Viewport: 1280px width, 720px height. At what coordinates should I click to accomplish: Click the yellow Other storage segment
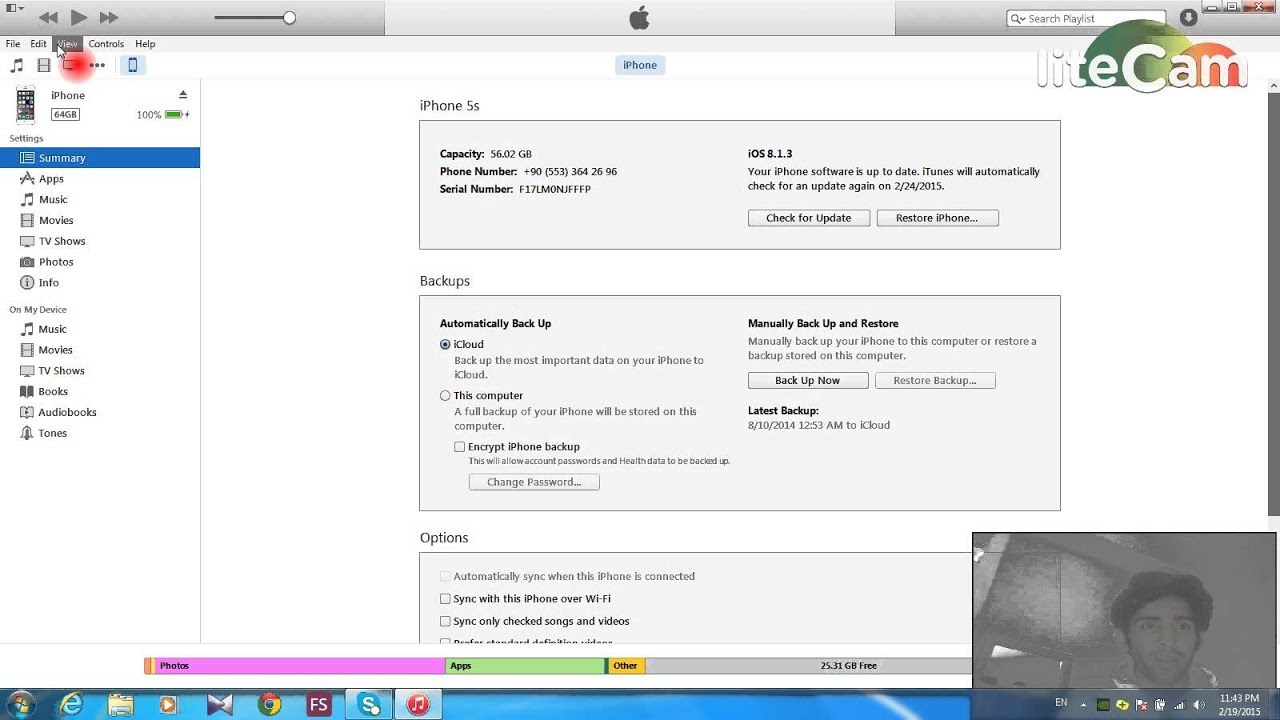pyautogui.click(x=626, y=666)
